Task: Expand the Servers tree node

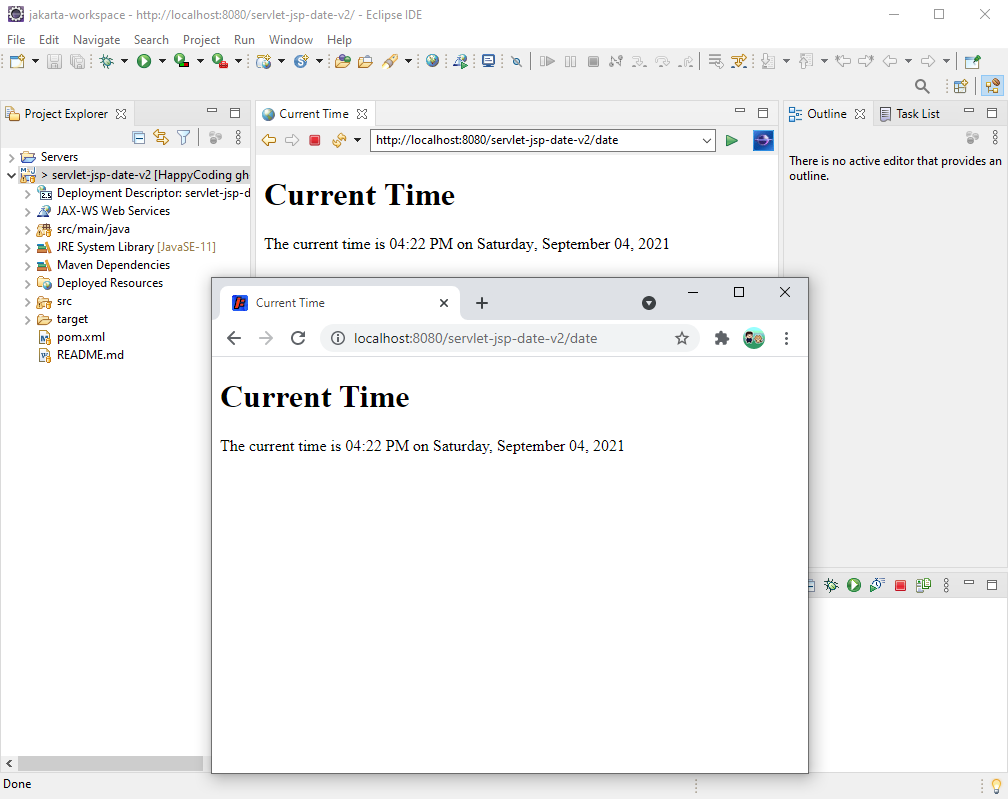Action: coord(11,157)
